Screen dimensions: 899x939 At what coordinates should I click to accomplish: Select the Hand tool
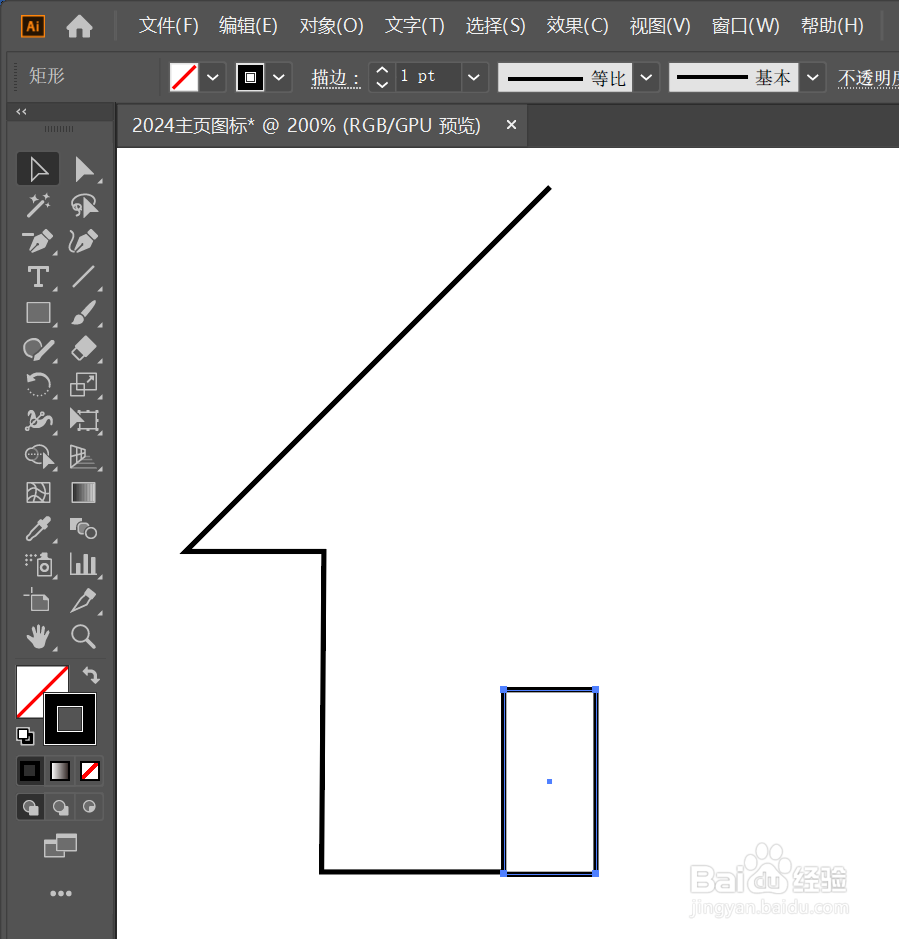[x=37, y=637]
